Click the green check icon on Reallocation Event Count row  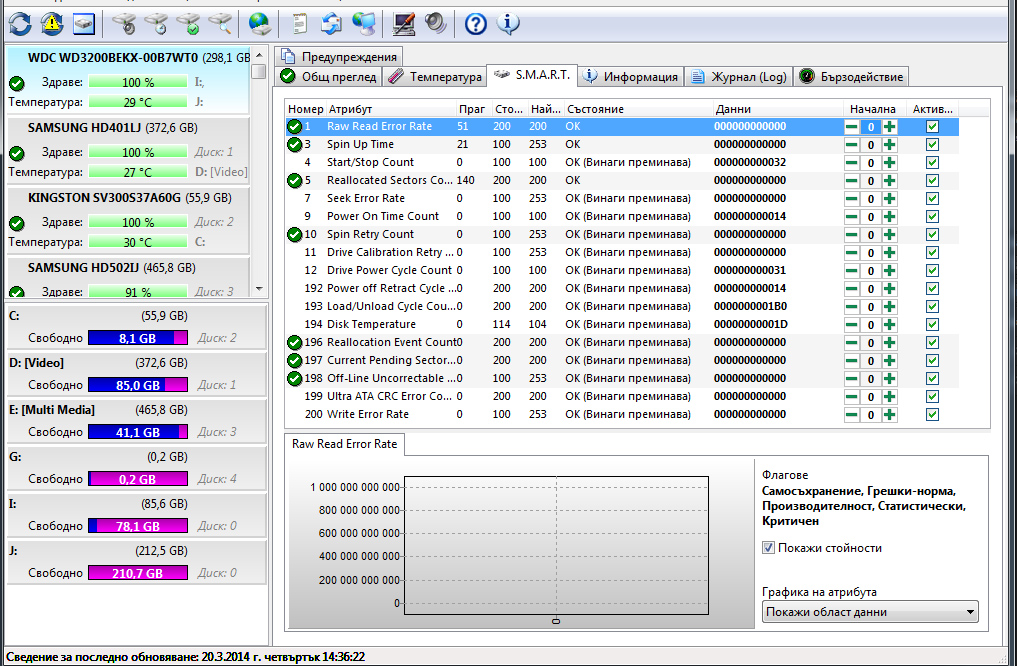[294, 342]
